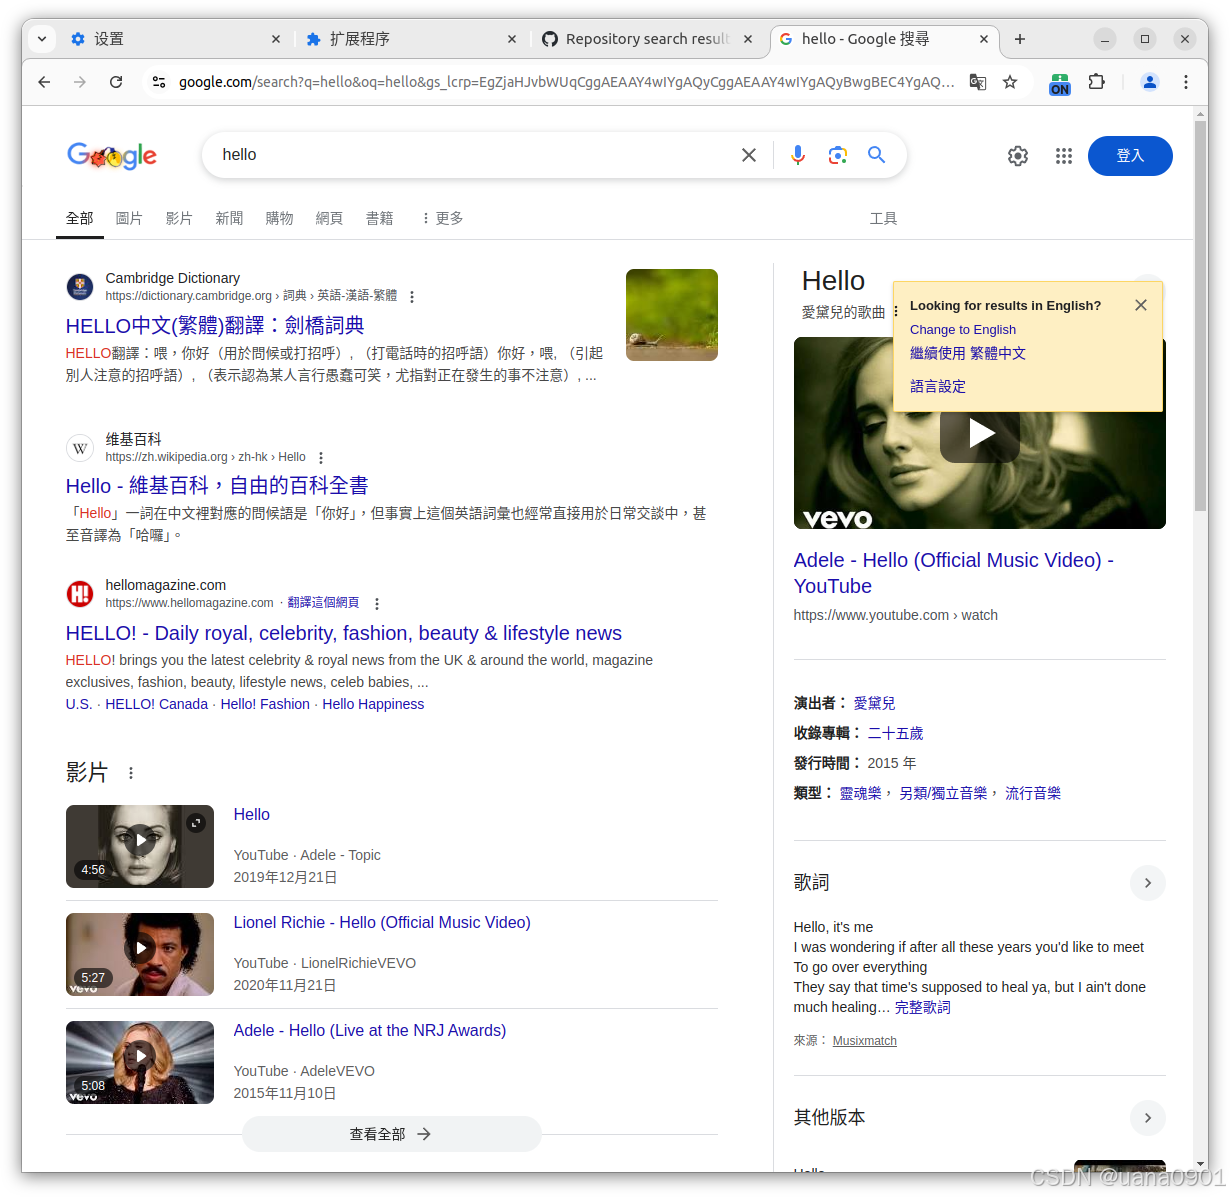Reload the page with the refresh icon

(116, 82)
